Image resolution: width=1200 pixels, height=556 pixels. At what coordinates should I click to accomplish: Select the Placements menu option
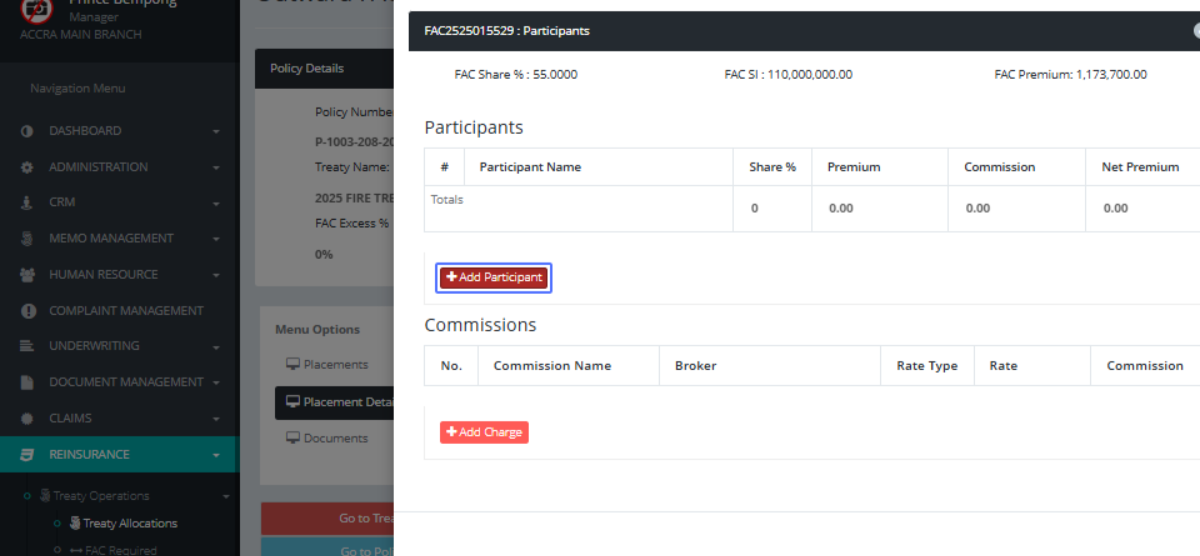[335, 365]
